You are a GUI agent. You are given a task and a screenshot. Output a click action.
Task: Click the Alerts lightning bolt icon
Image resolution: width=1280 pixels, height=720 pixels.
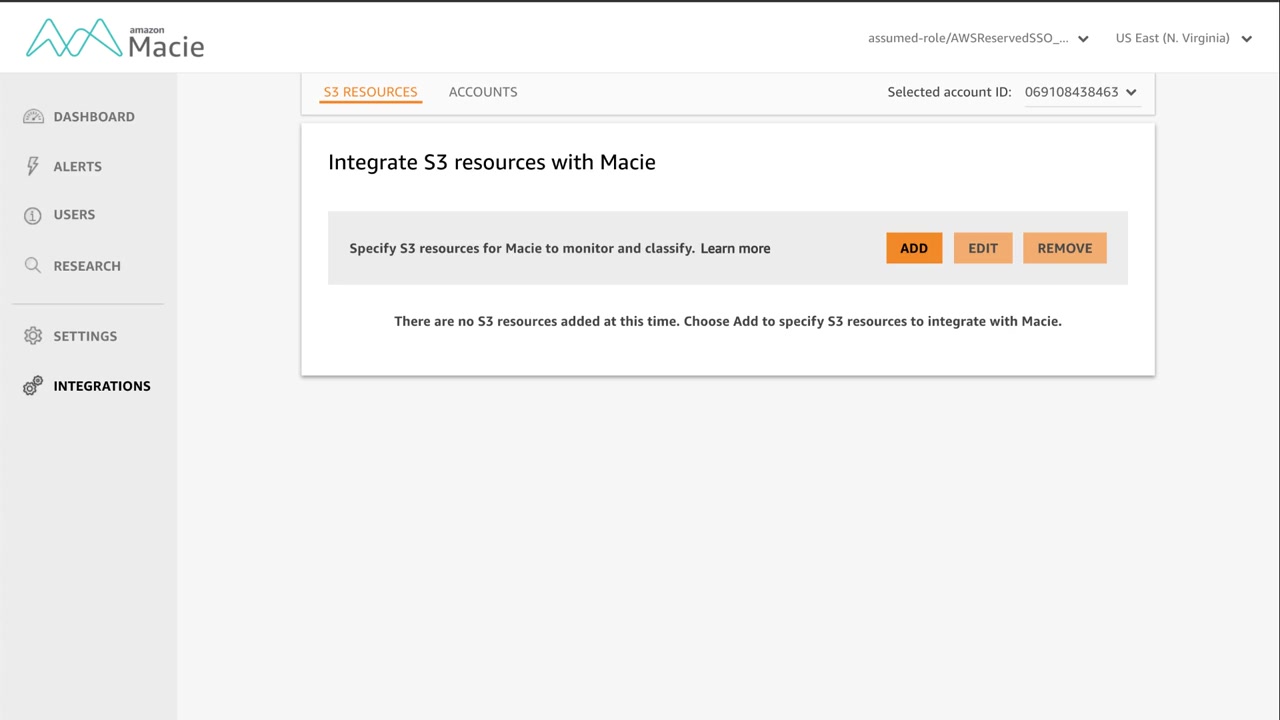tap(33, 166)
